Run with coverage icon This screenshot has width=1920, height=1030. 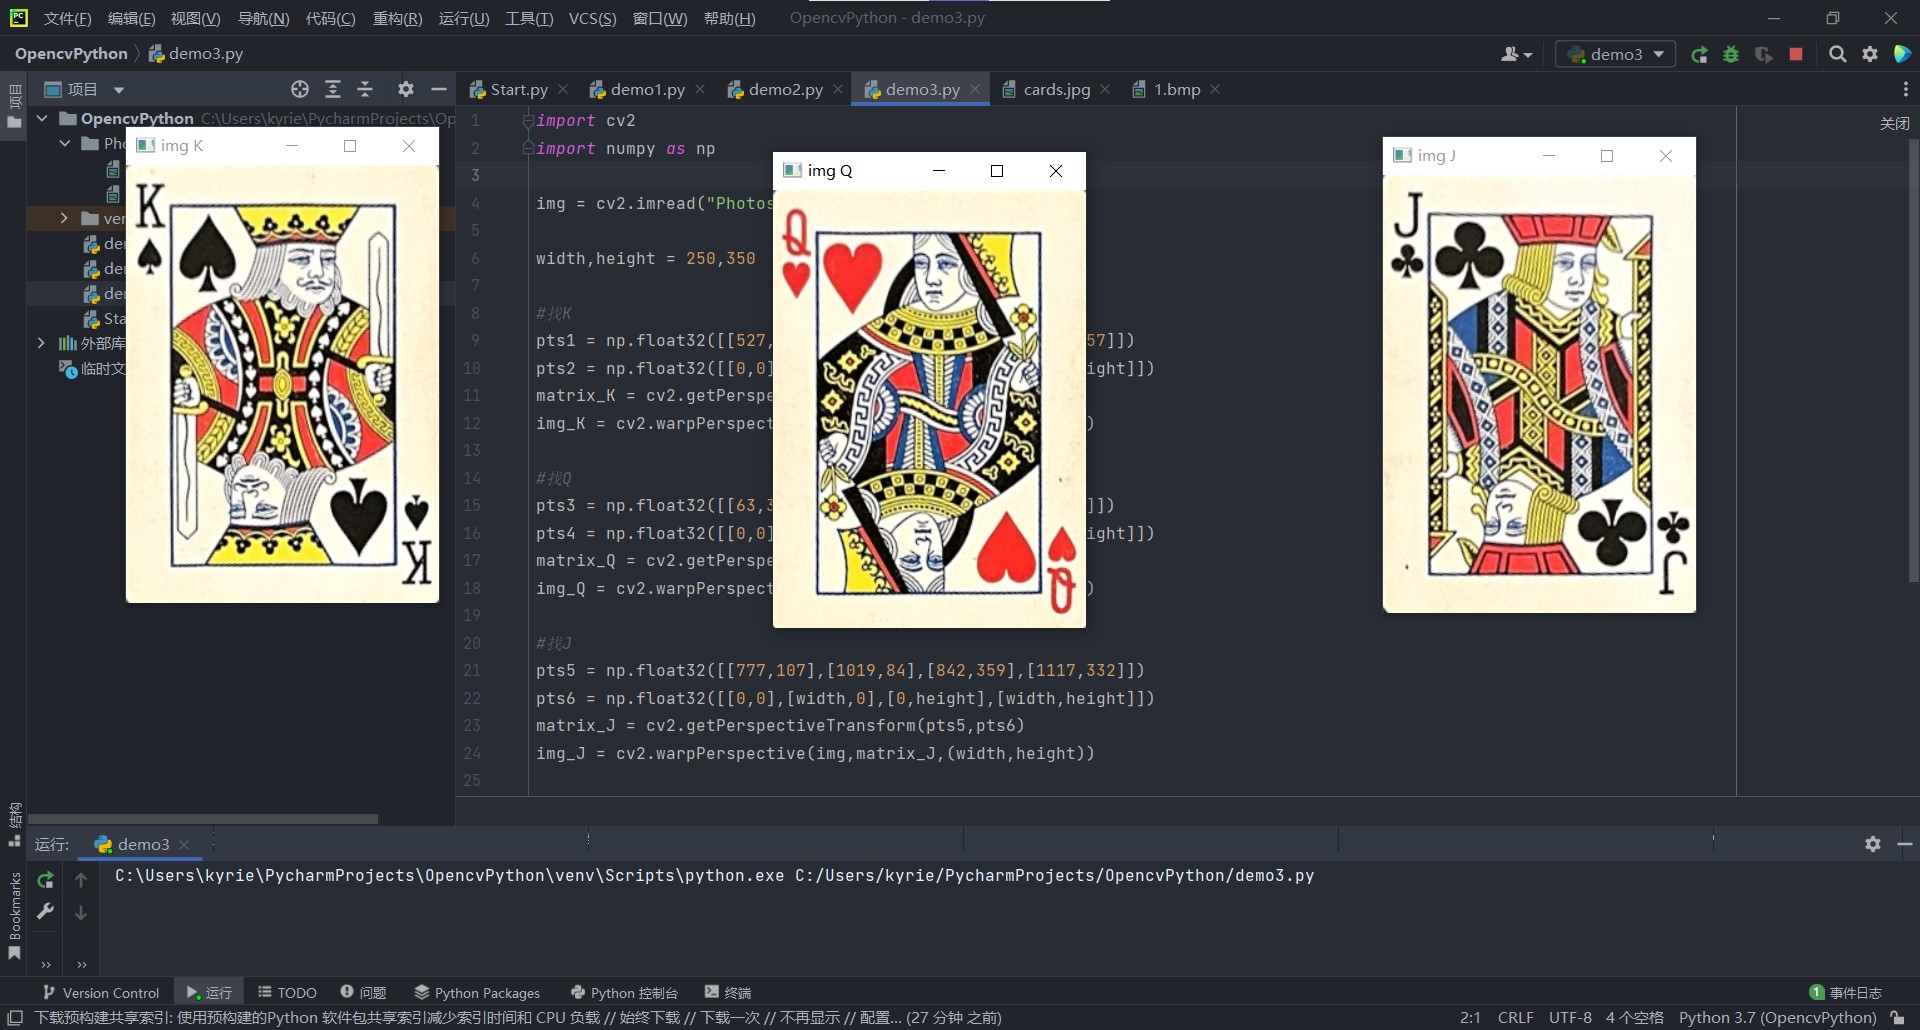[1764, 54]
